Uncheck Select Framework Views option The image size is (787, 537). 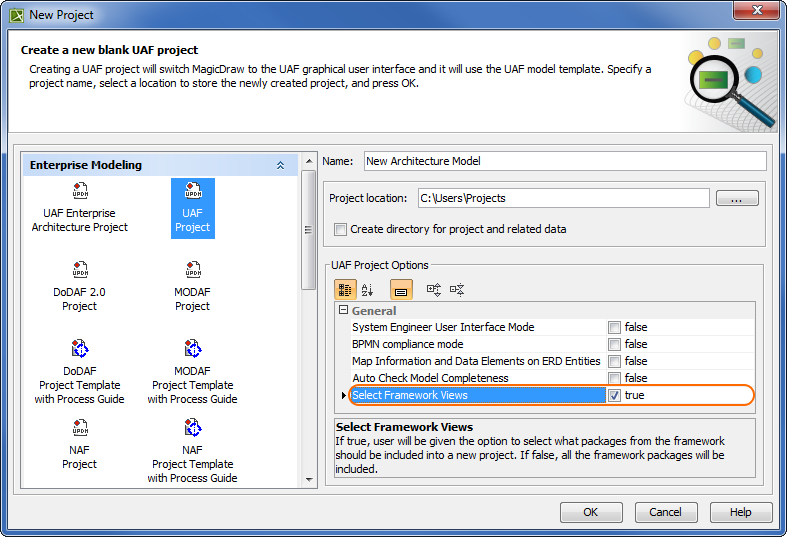coord(614,395)
